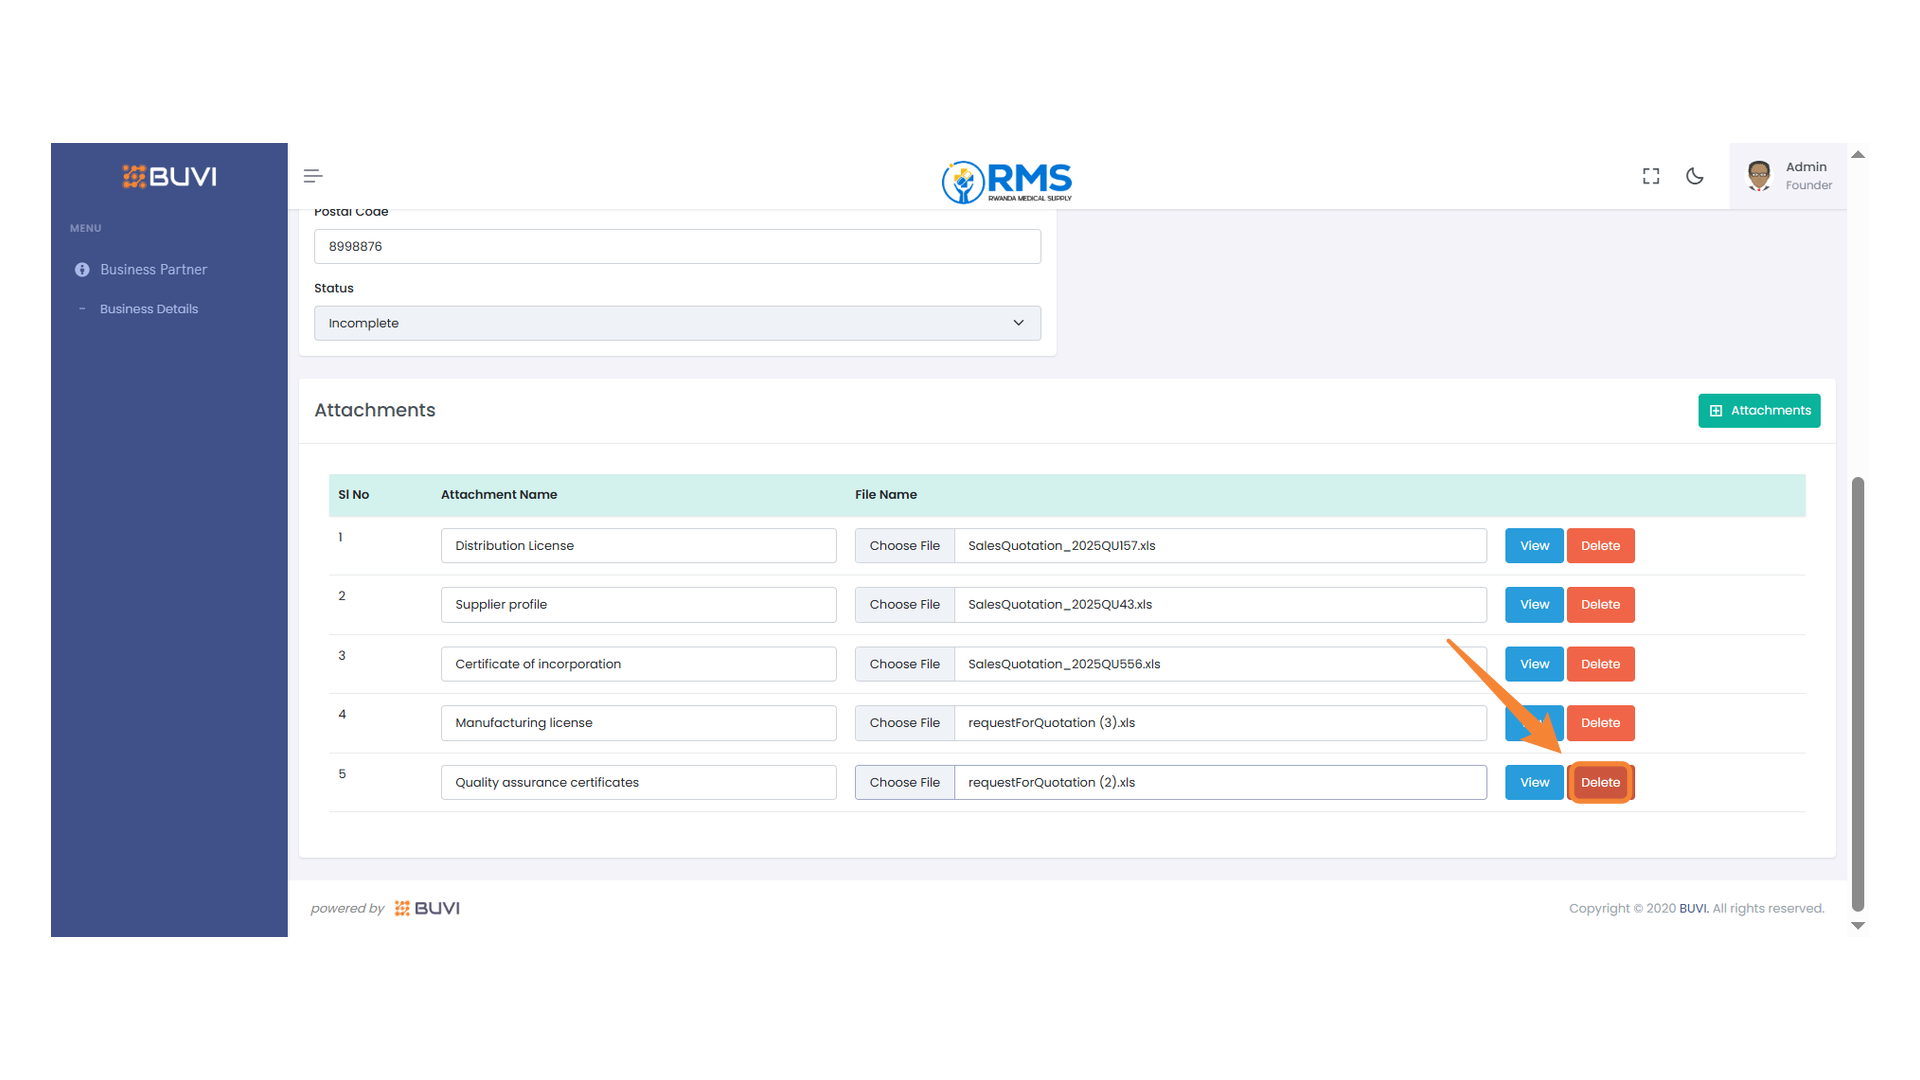The width and height of the screenshot is (1920, 1080).
Task: Click the hamburger menu toggle icon
Action: [312, 176]
